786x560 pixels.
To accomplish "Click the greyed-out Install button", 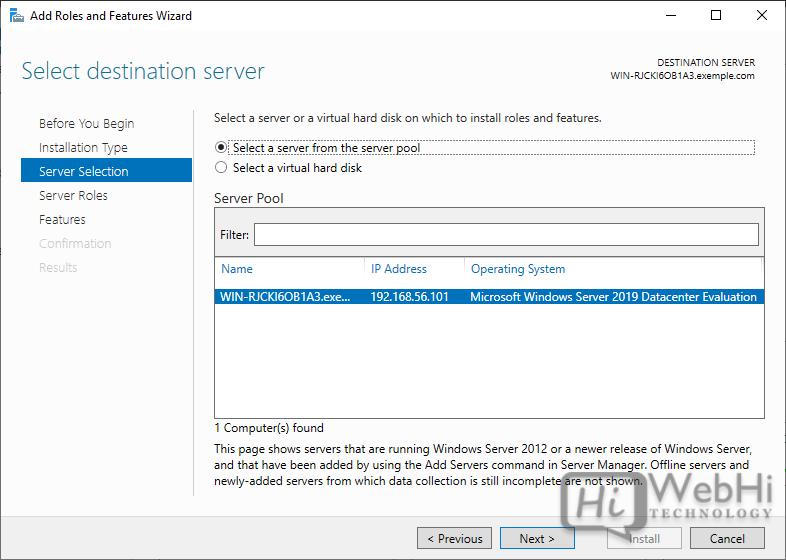I will click(x=644, y=538).
